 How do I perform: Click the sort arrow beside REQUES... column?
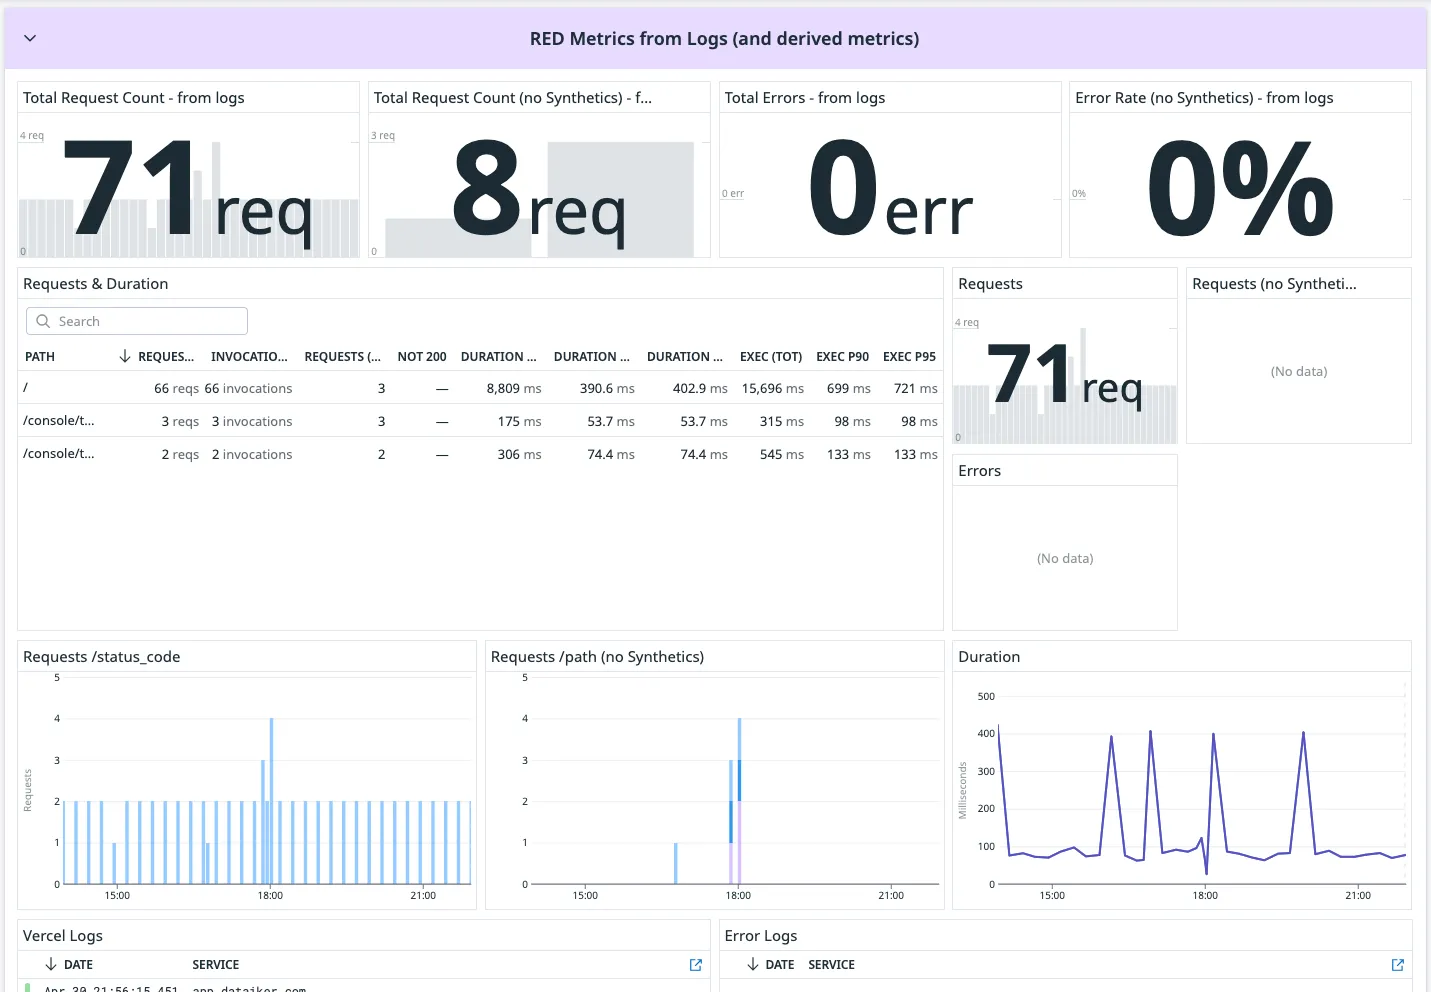125,356
